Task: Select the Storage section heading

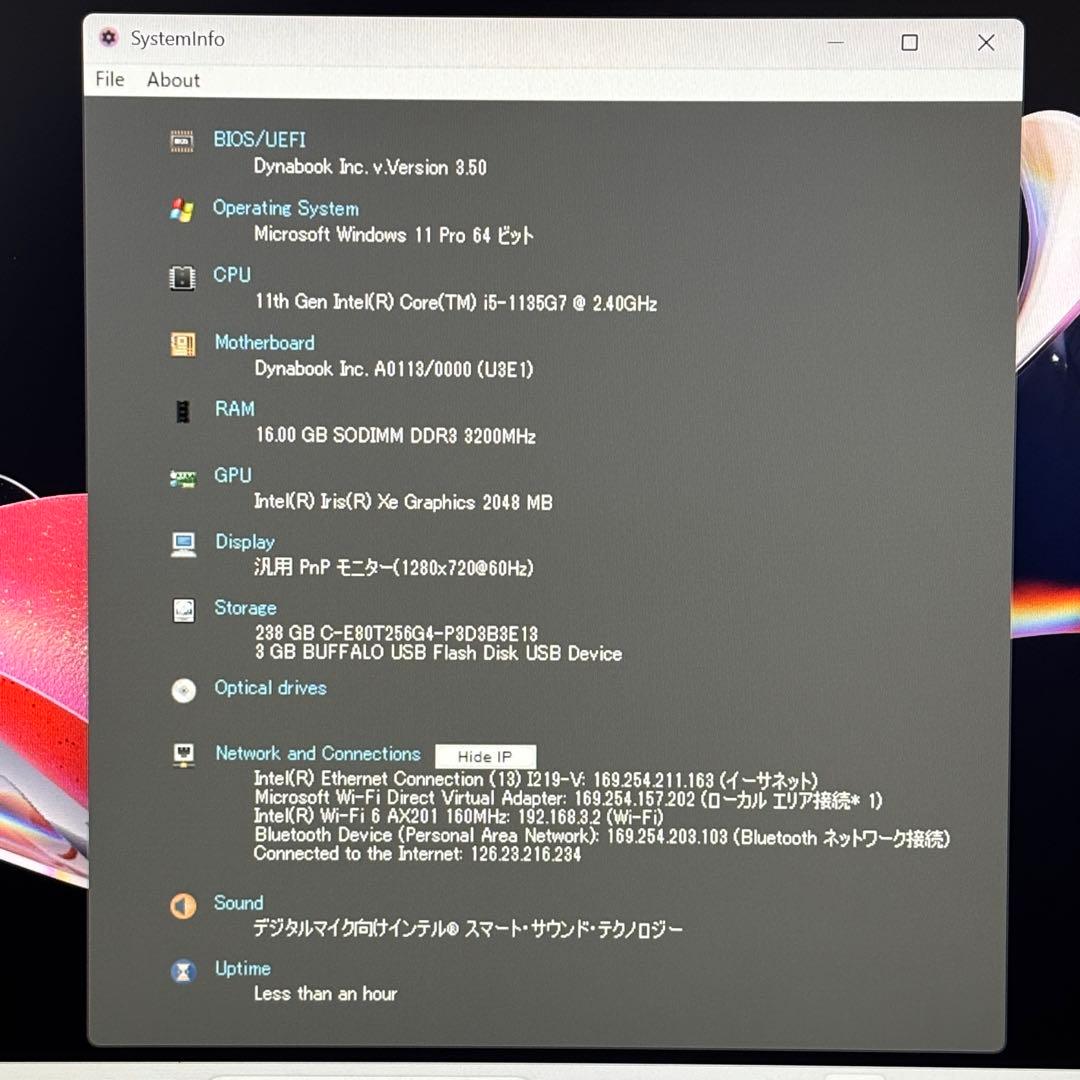Action: point(245,607)
